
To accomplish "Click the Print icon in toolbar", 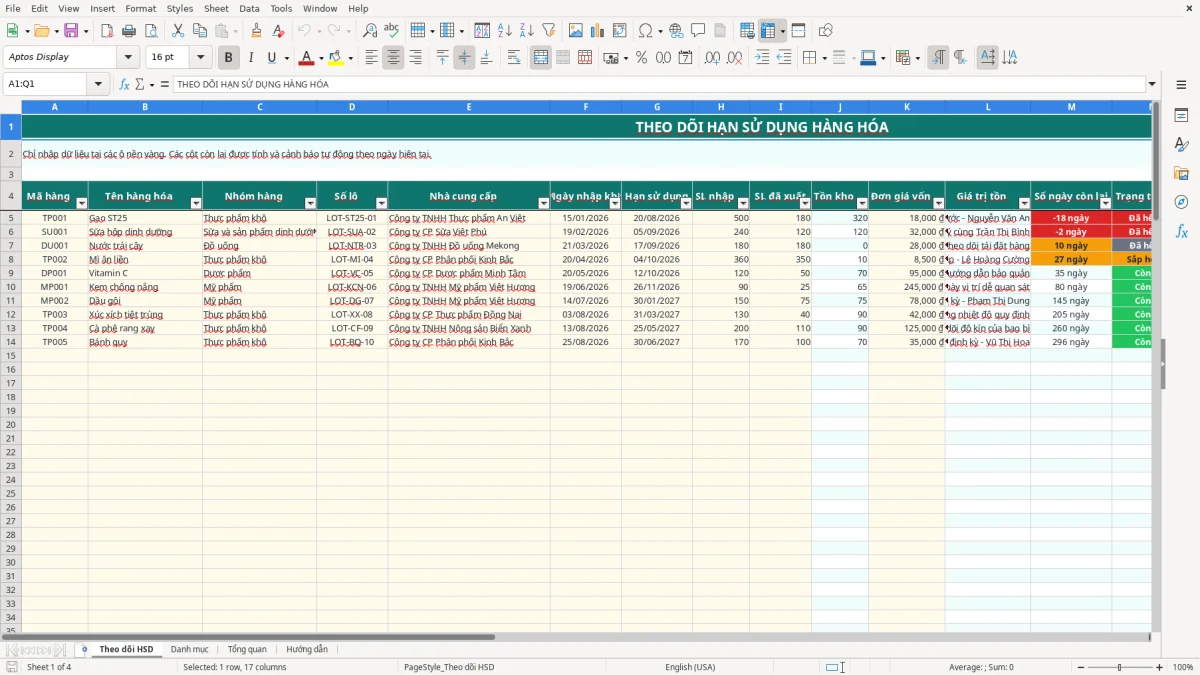I will (x=129, y=31).
